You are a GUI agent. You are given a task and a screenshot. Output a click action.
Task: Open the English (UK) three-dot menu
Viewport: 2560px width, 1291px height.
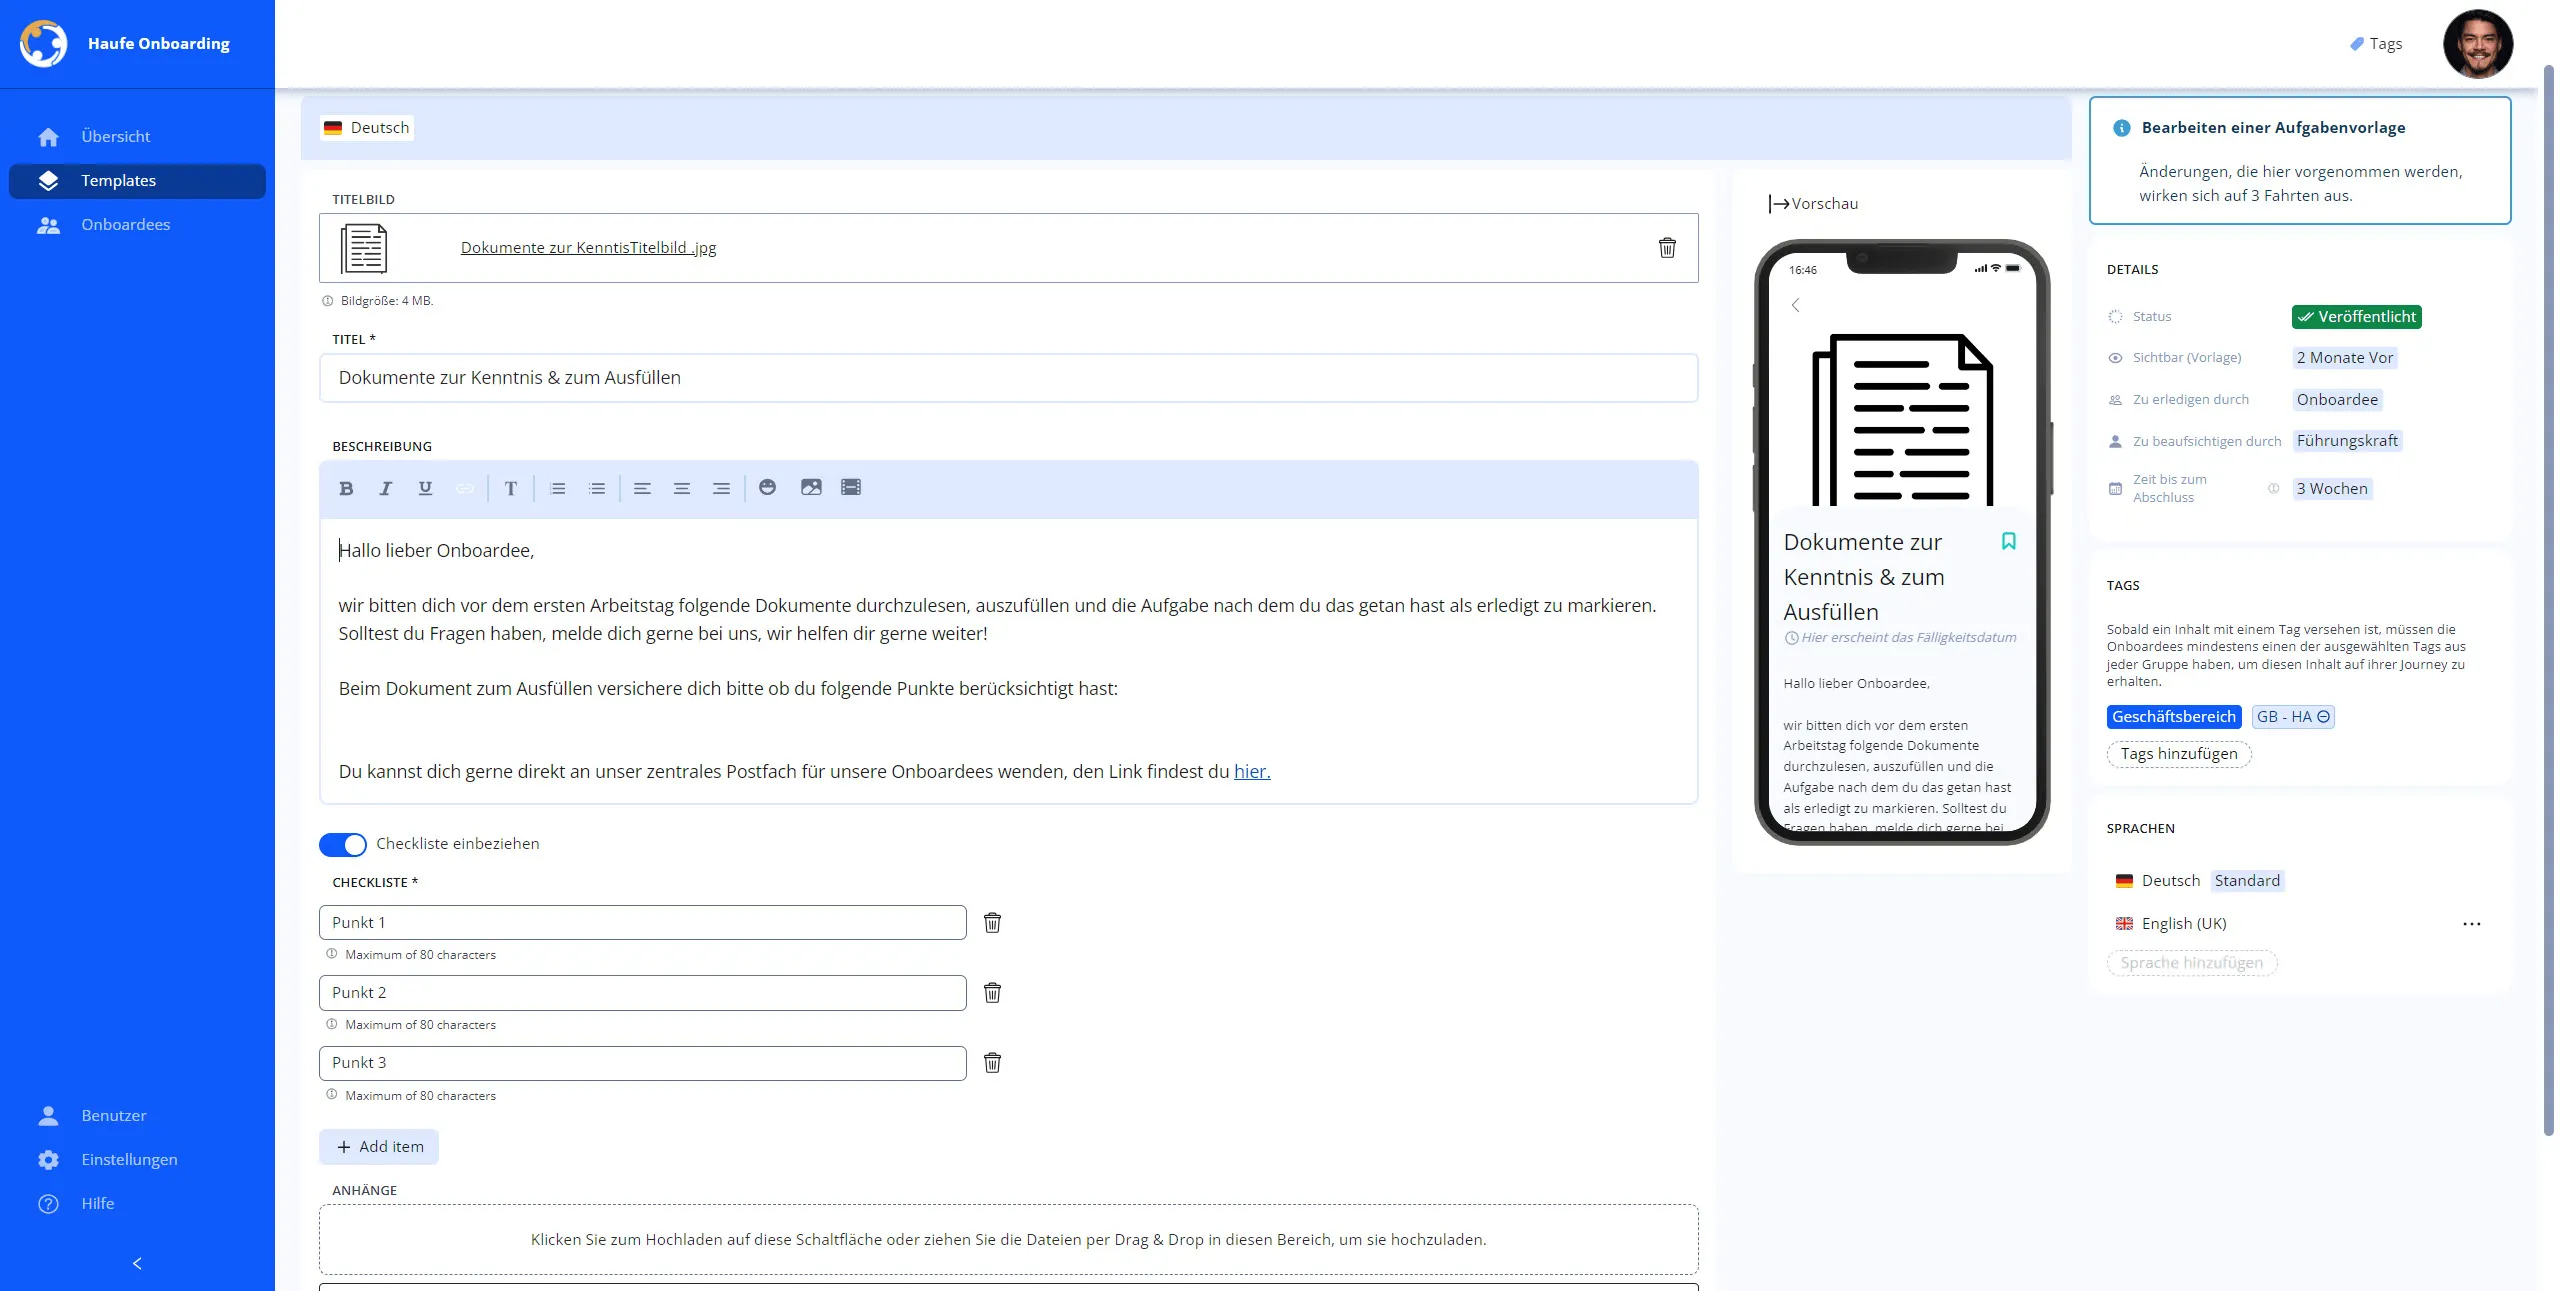point(2471,924)
